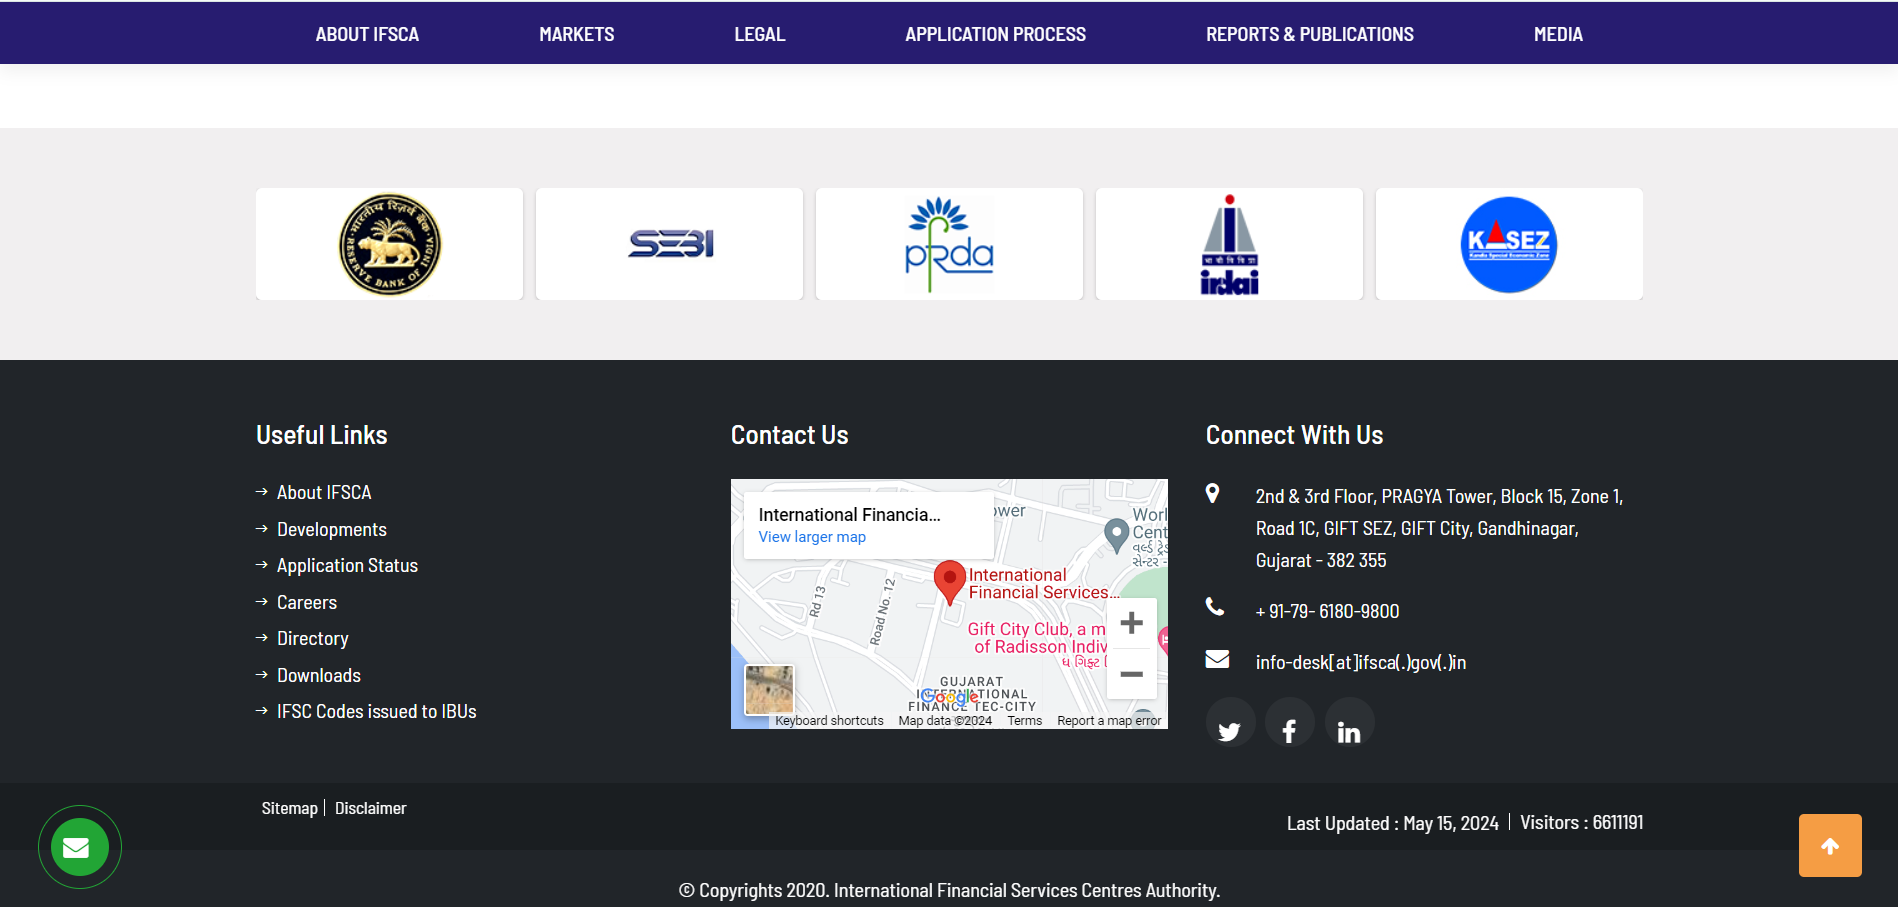
Task: Click the satellite view thumbnail on map
Action: 769,690
